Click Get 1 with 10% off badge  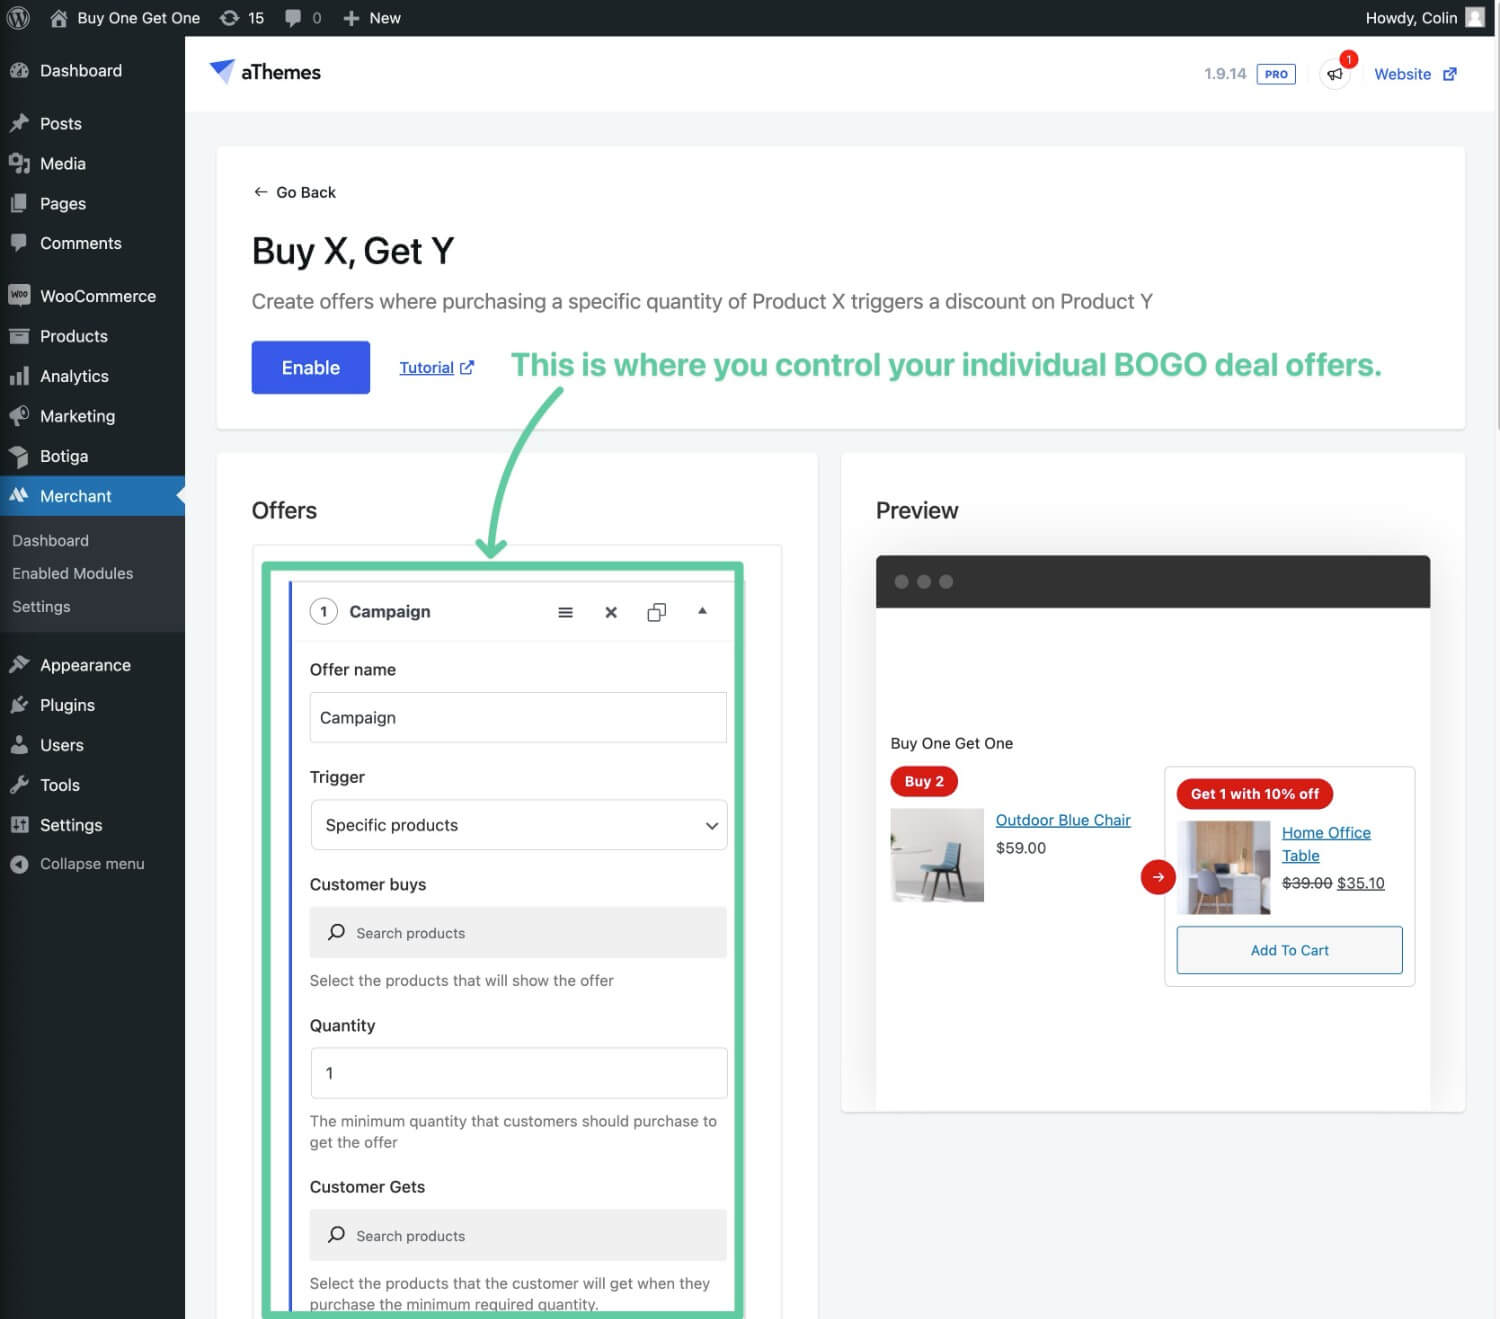point(1255,794)
